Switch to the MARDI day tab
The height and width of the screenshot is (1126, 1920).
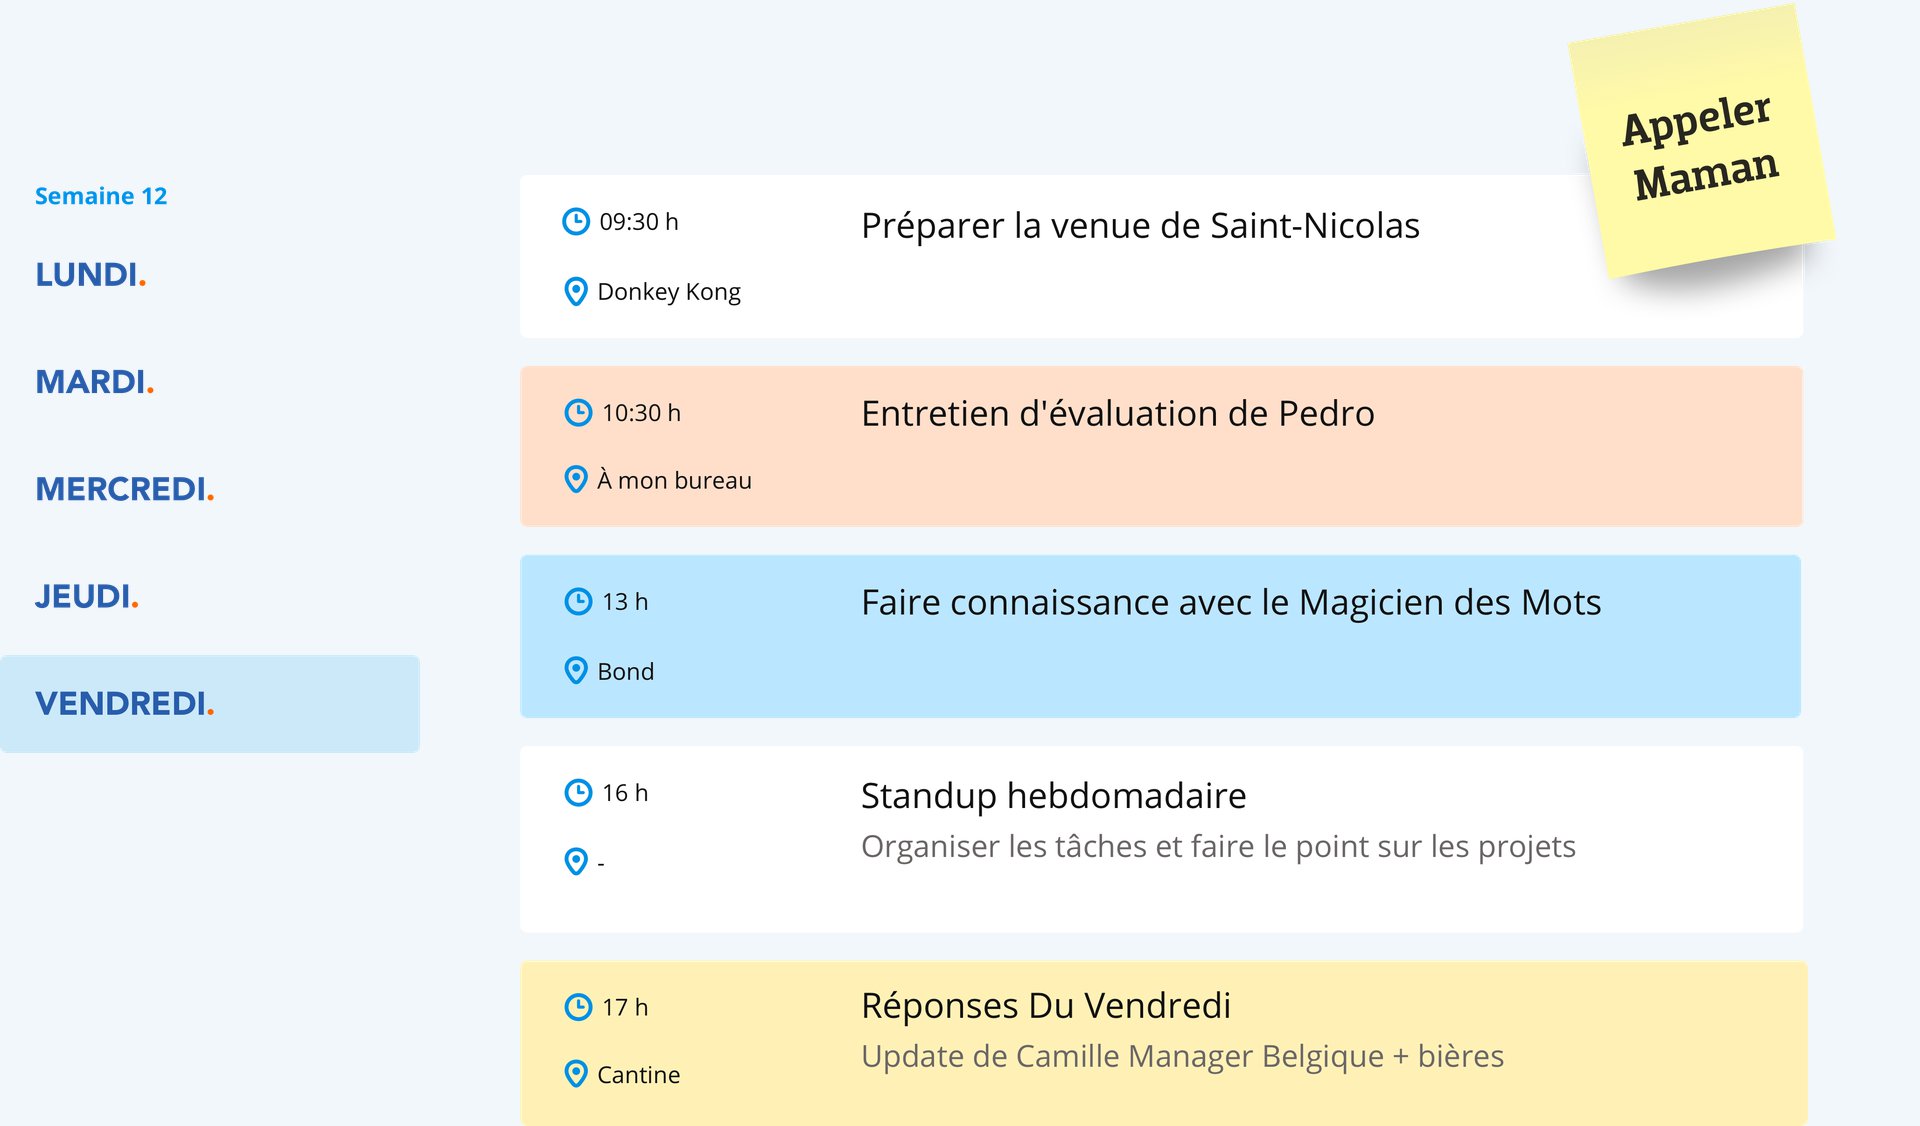tap(95, 381)
